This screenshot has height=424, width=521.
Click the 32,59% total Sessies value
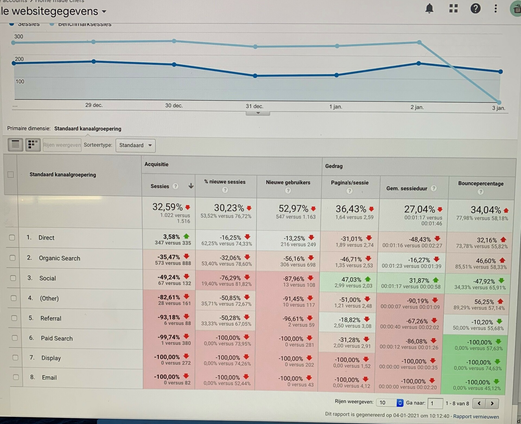pos(167,207)
